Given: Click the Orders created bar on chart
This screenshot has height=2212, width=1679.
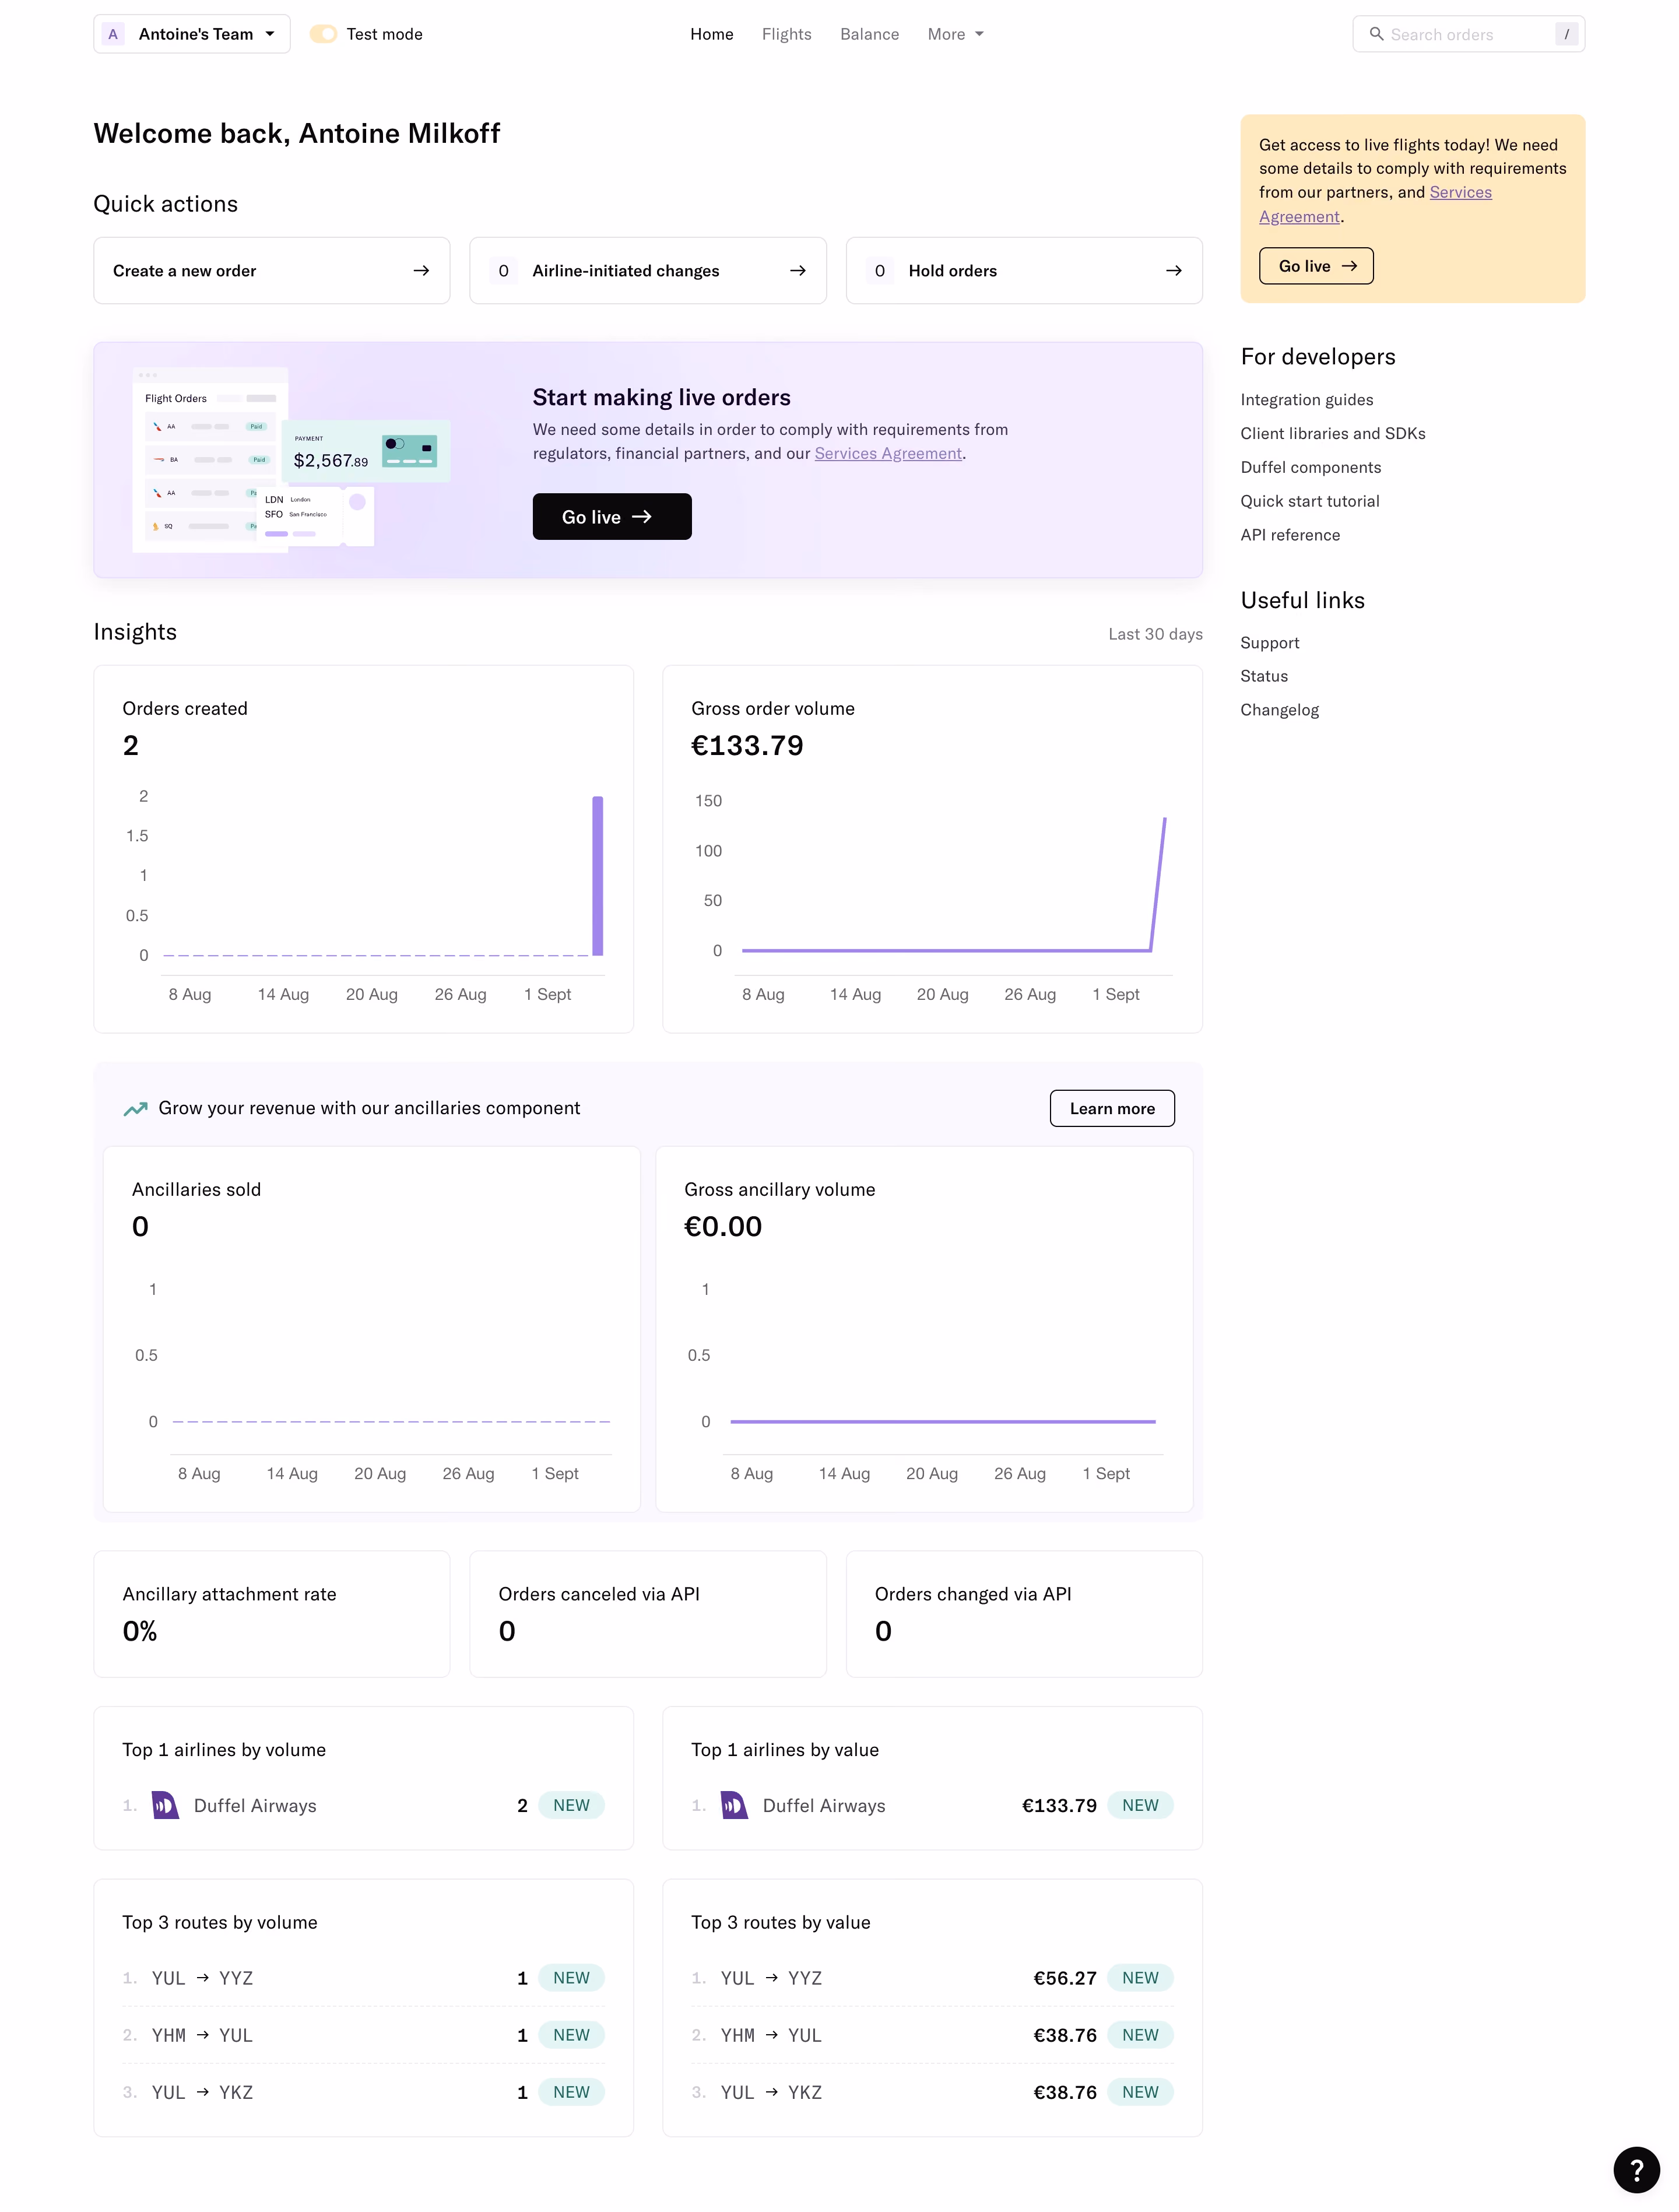Looking at the screenshot, I should point(597,876).
